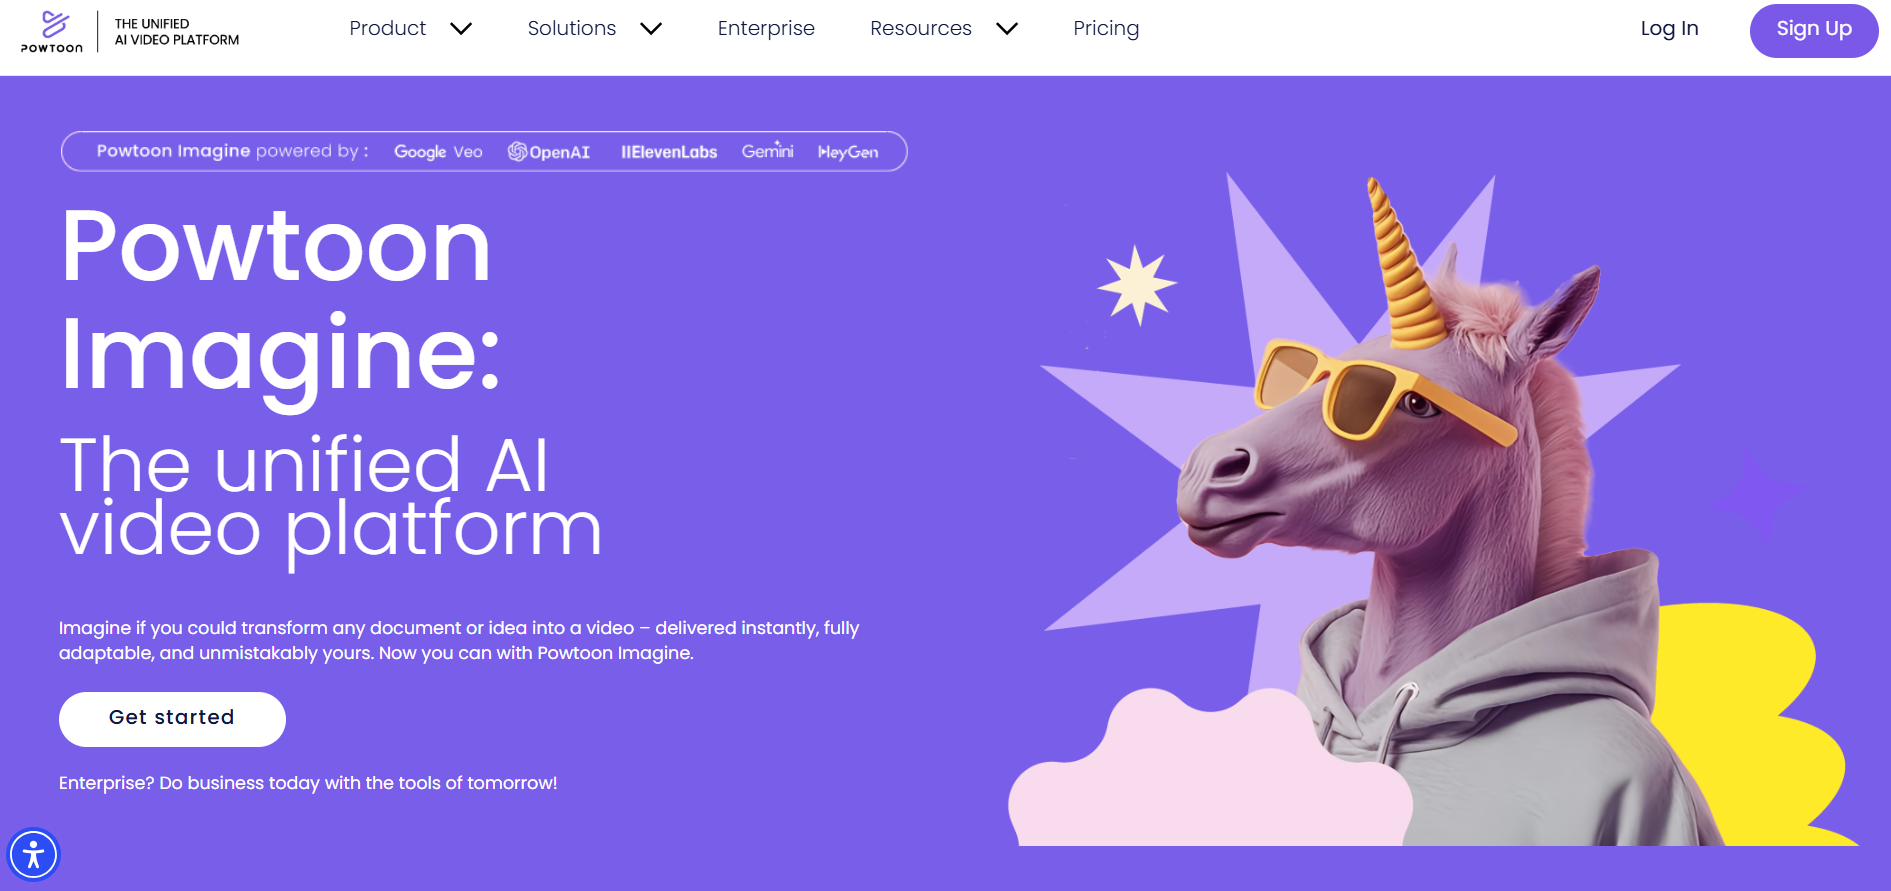This screenshot has width=1891, height=891.
Task: Go to the Pricing page
Action: tap(1106, 28)
